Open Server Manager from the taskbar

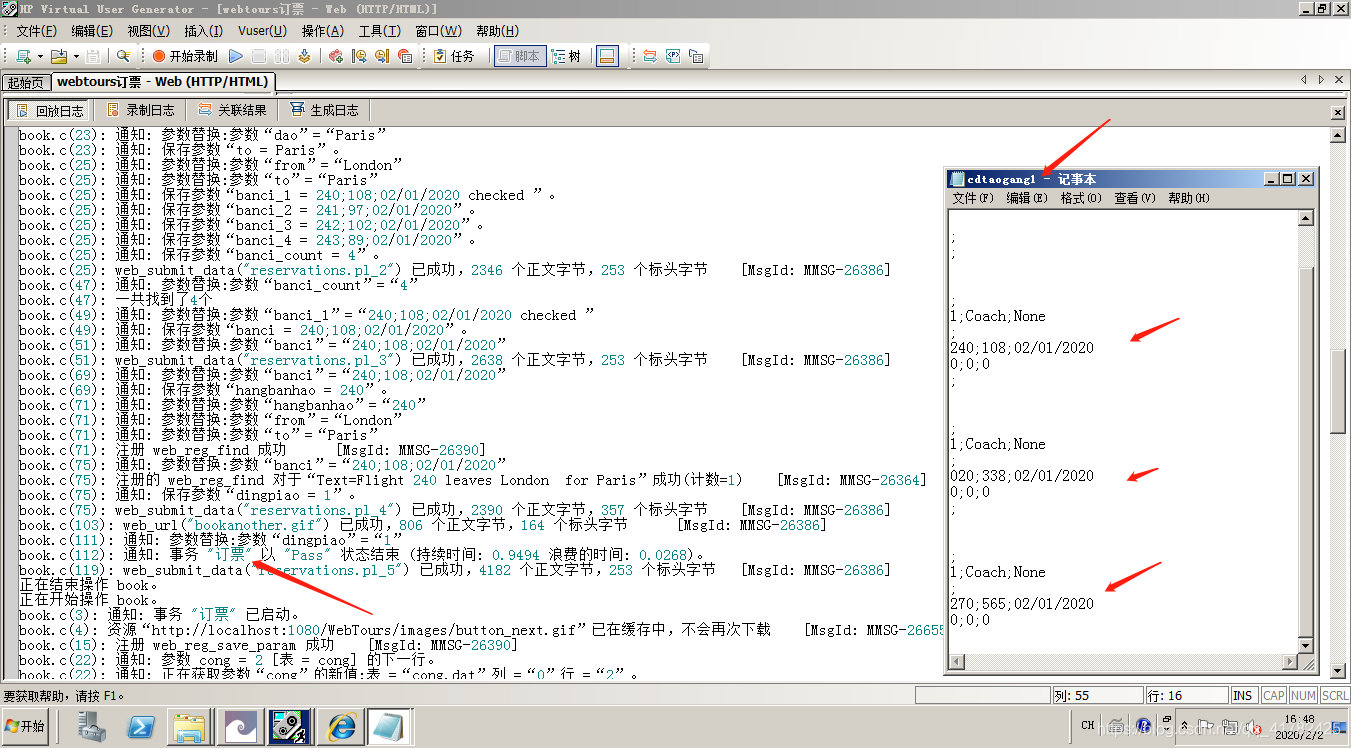[93, 727]
